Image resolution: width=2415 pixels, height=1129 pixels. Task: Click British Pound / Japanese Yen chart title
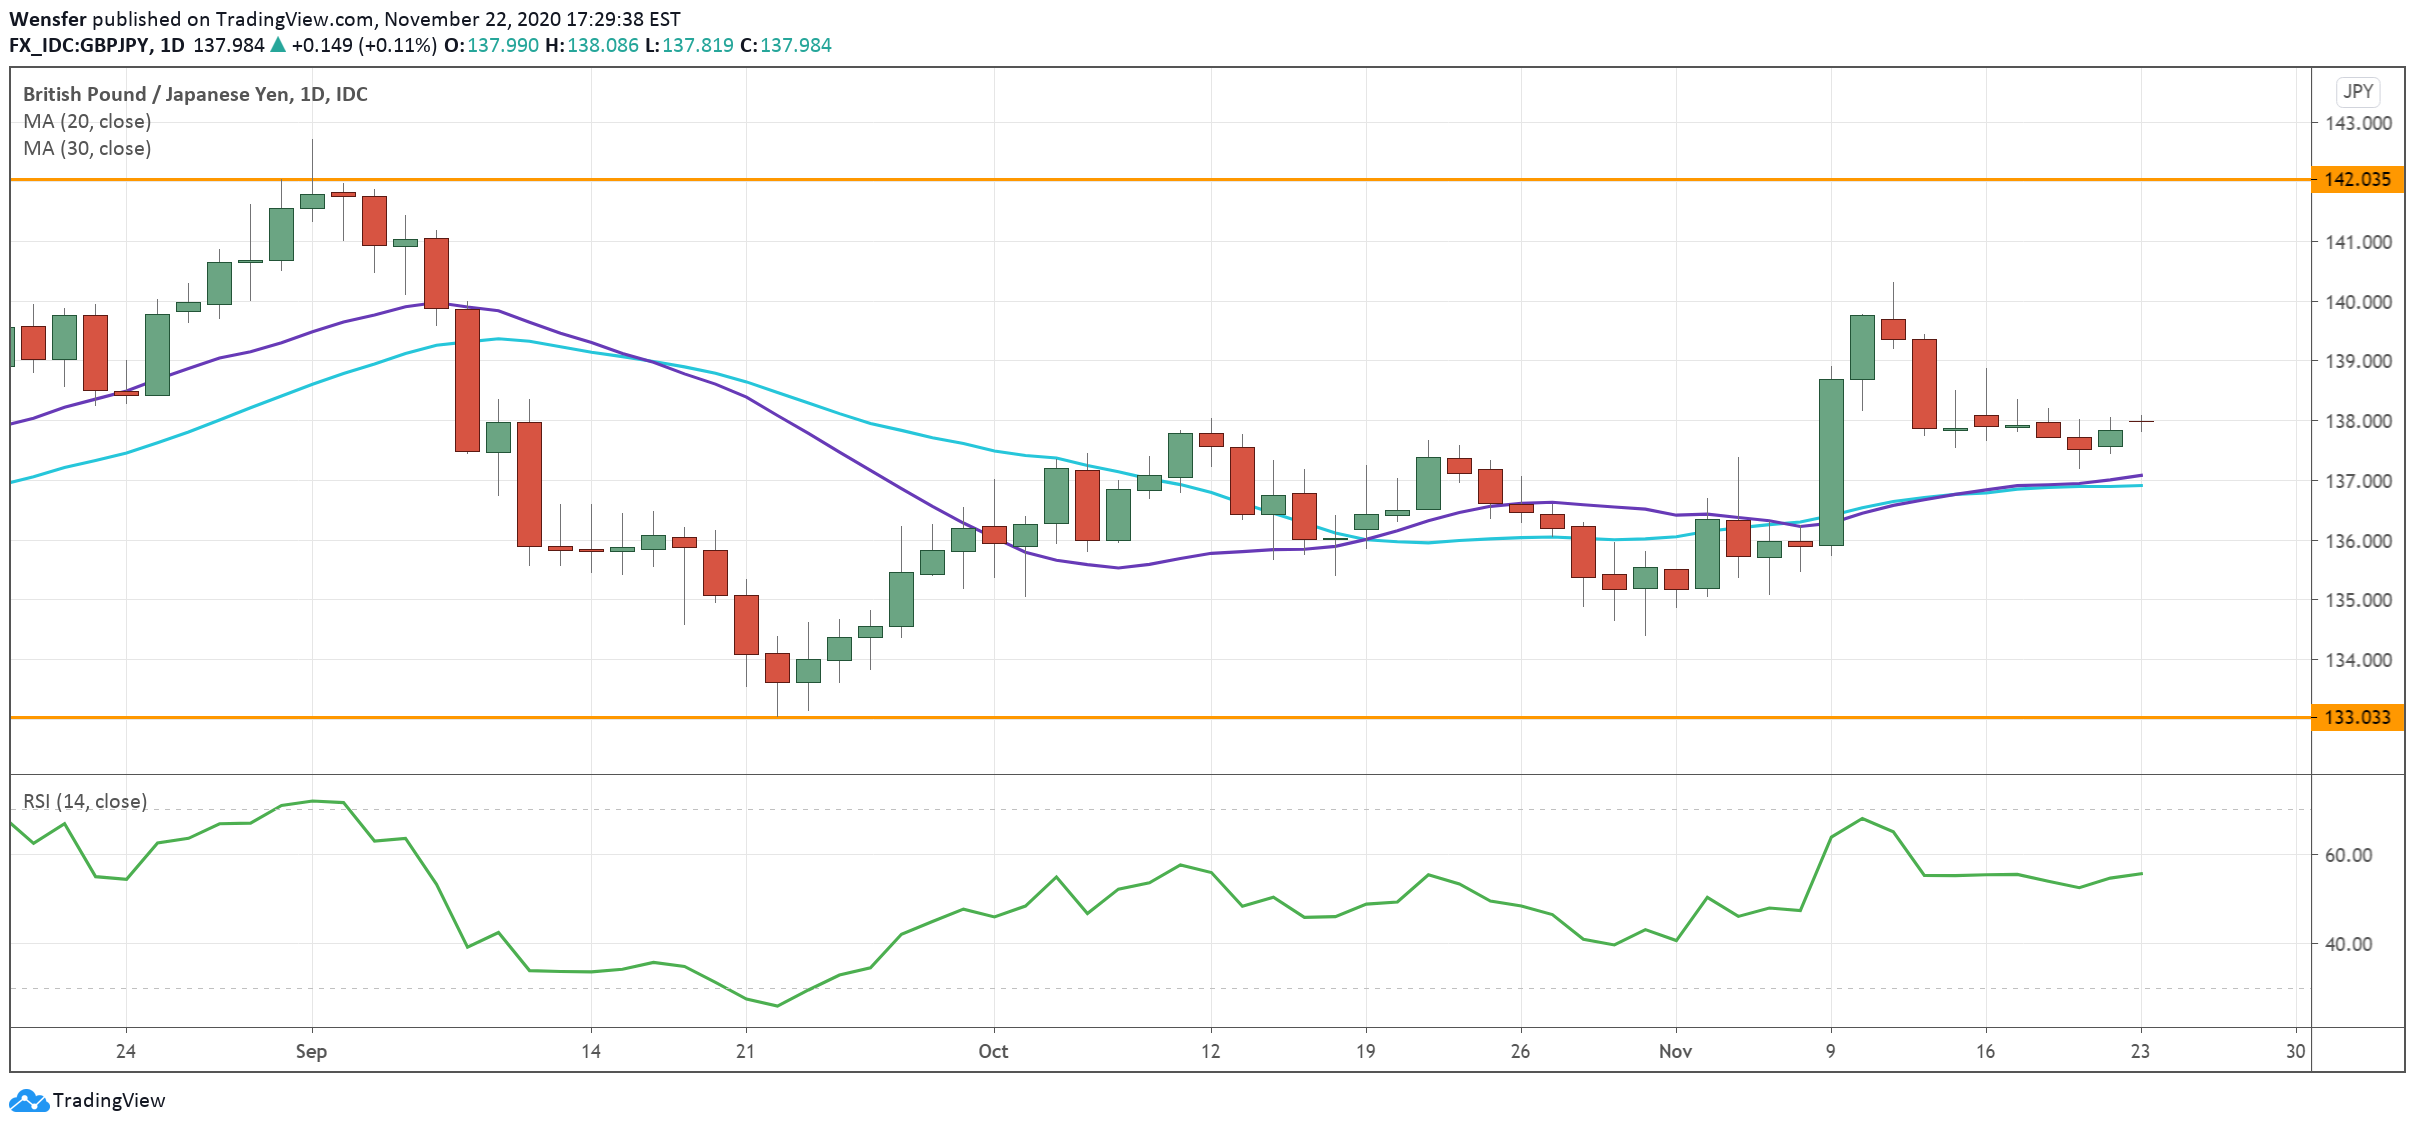tap(195, 94)
